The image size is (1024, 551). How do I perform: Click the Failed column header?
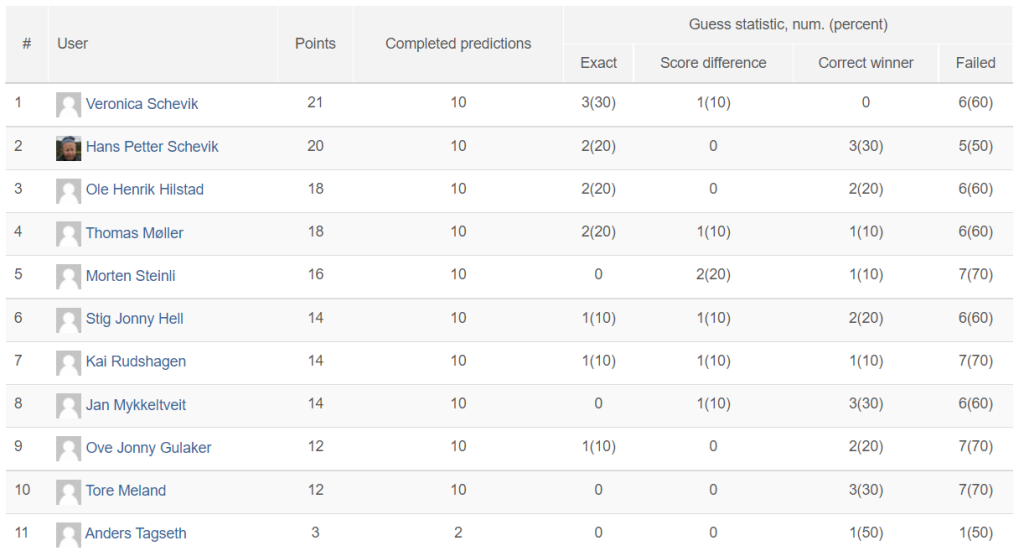coord(975,63)
